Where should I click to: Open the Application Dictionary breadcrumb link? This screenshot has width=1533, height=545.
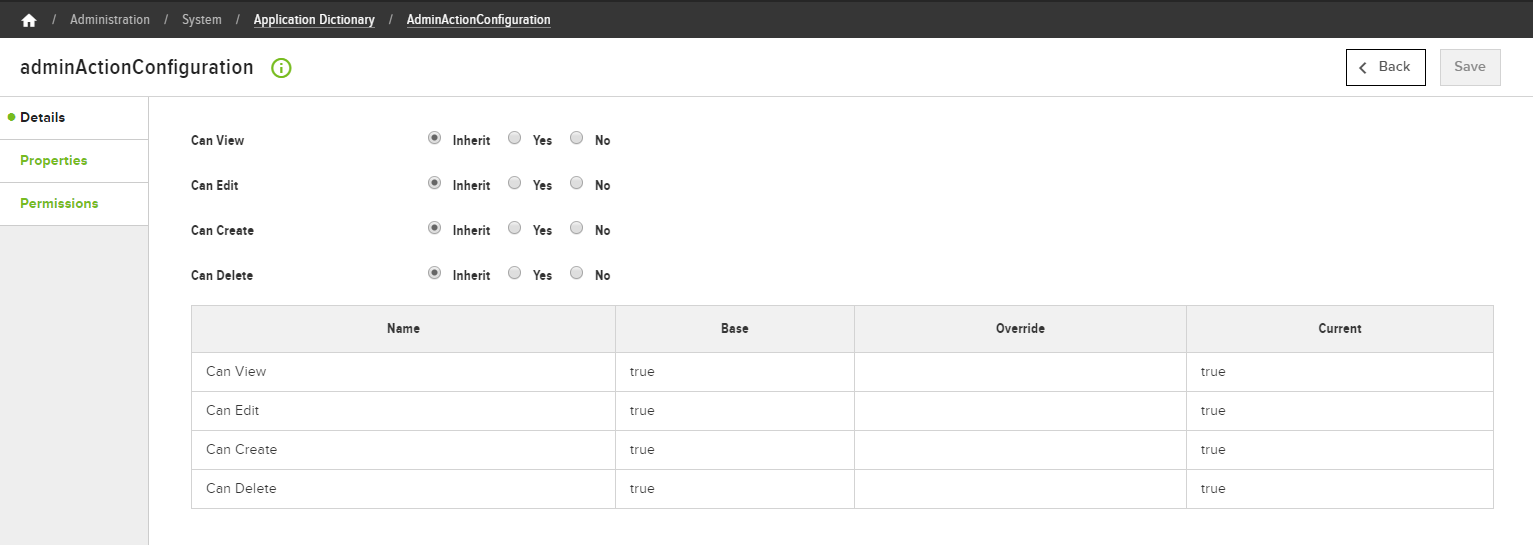tap(314, 20)
